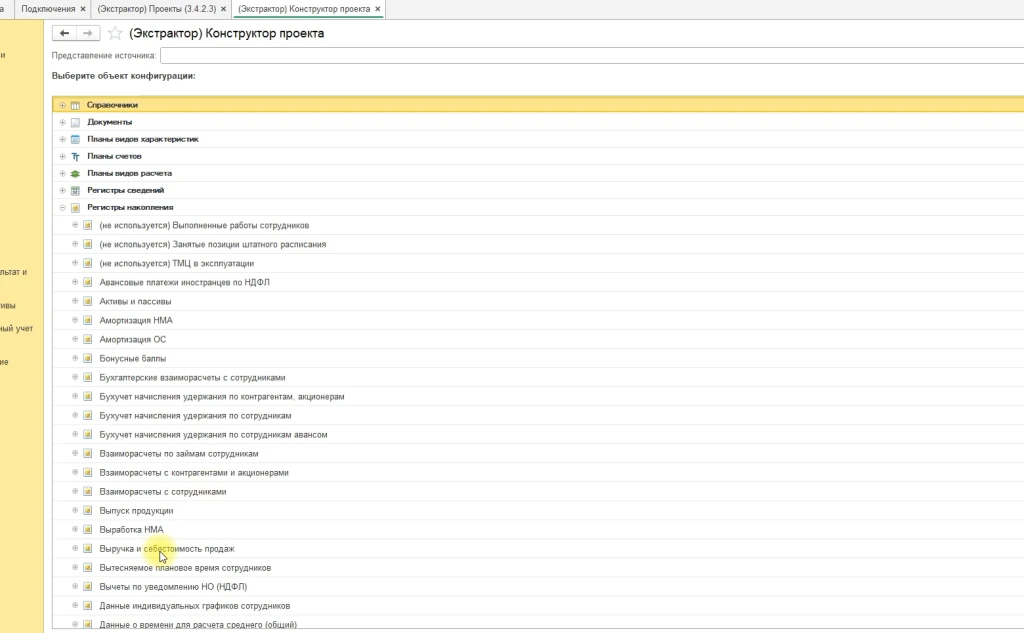Screen dimensions: 1024x633
Task: Click the Регистры сведений icon
Action: click(x=75, y=190)
